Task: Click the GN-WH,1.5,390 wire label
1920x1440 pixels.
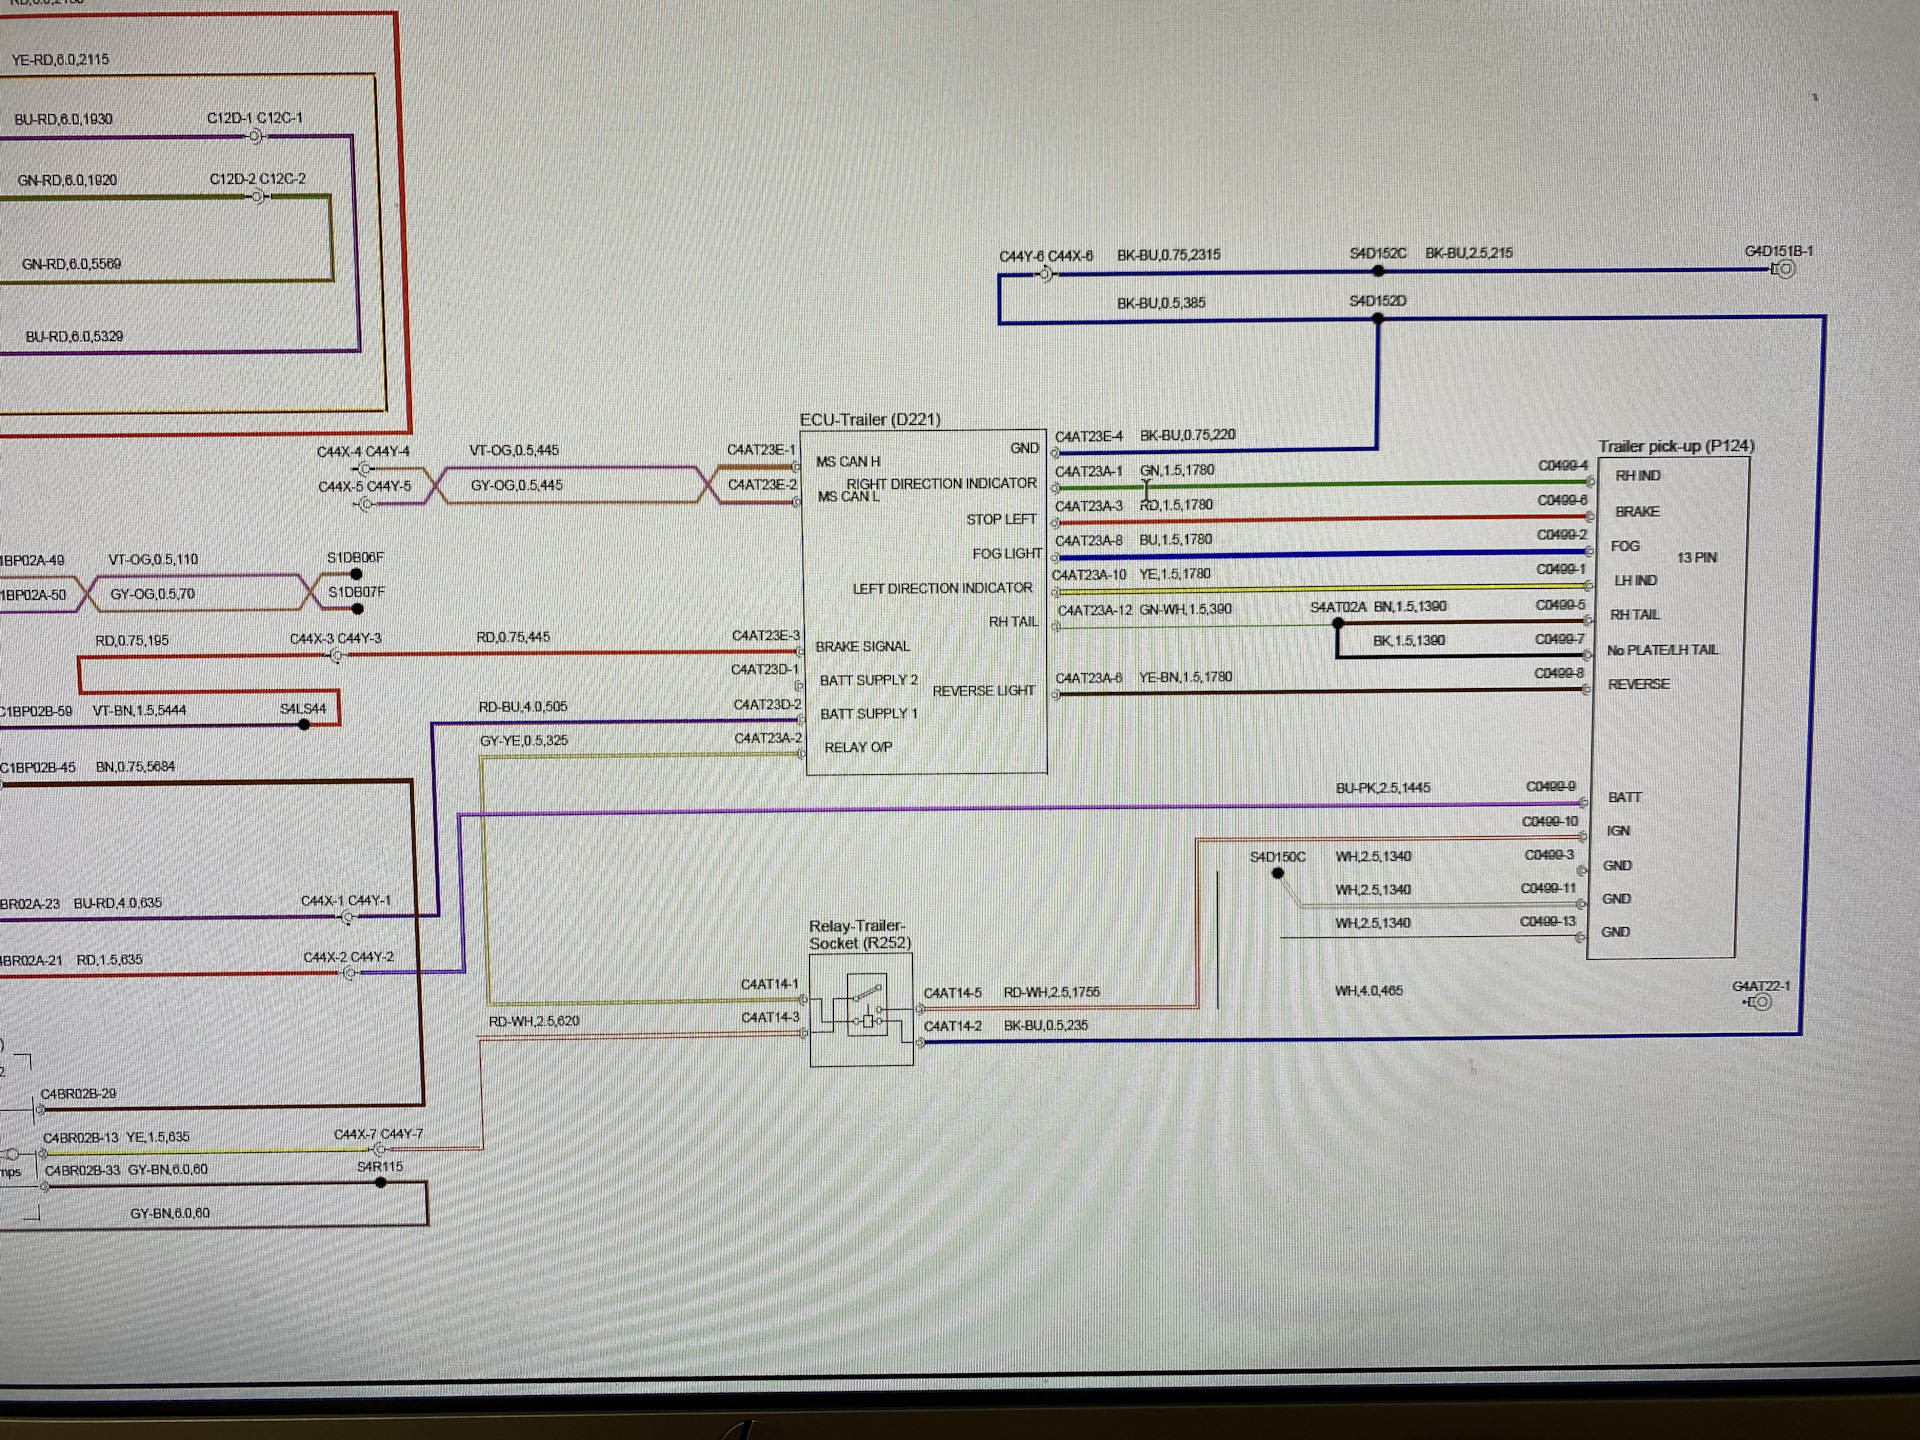Action: point(1185,609)
